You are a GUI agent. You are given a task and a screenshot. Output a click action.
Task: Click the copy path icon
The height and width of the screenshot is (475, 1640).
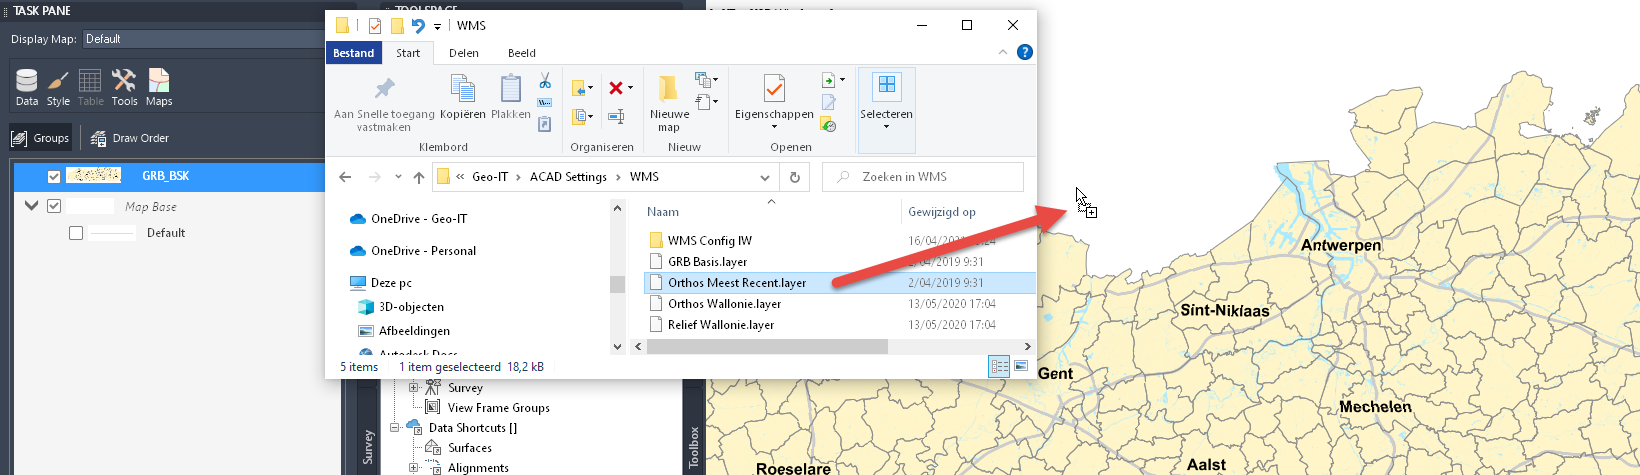pyautogui.click(x=545, y=102)
